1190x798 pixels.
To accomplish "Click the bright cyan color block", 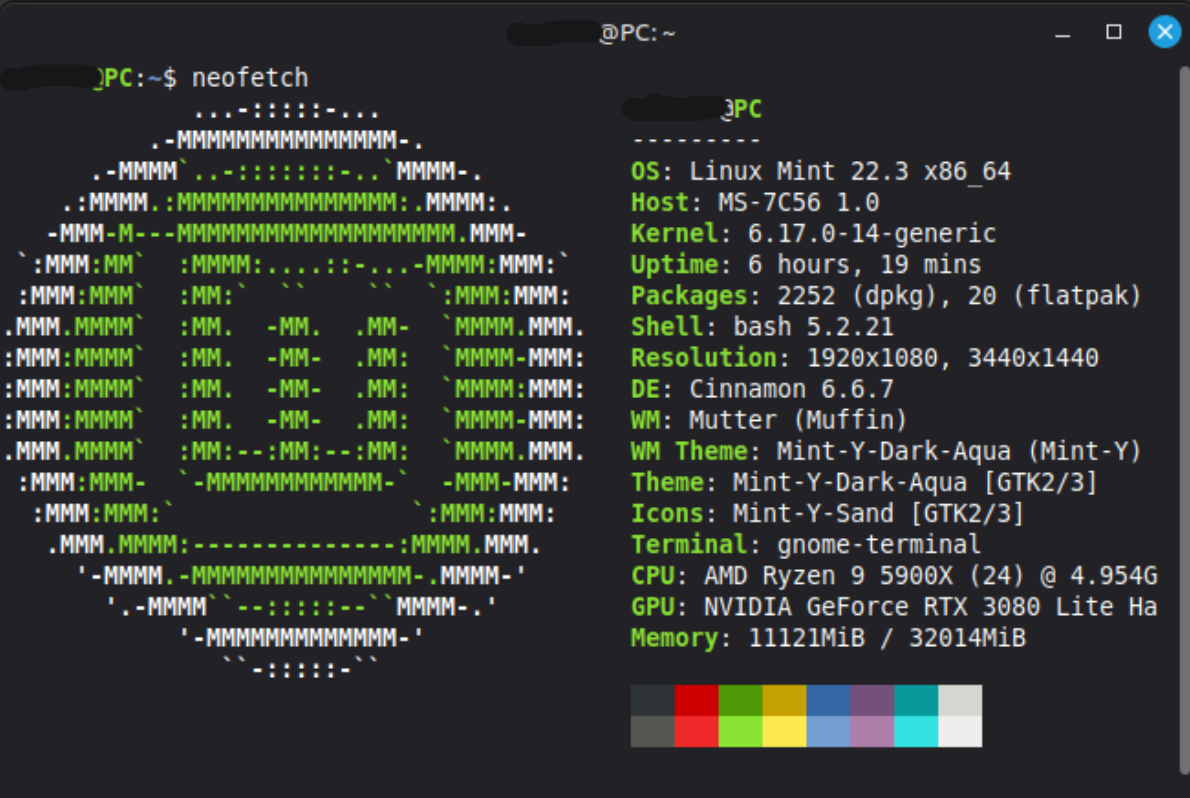I will [x=917, y=732].
